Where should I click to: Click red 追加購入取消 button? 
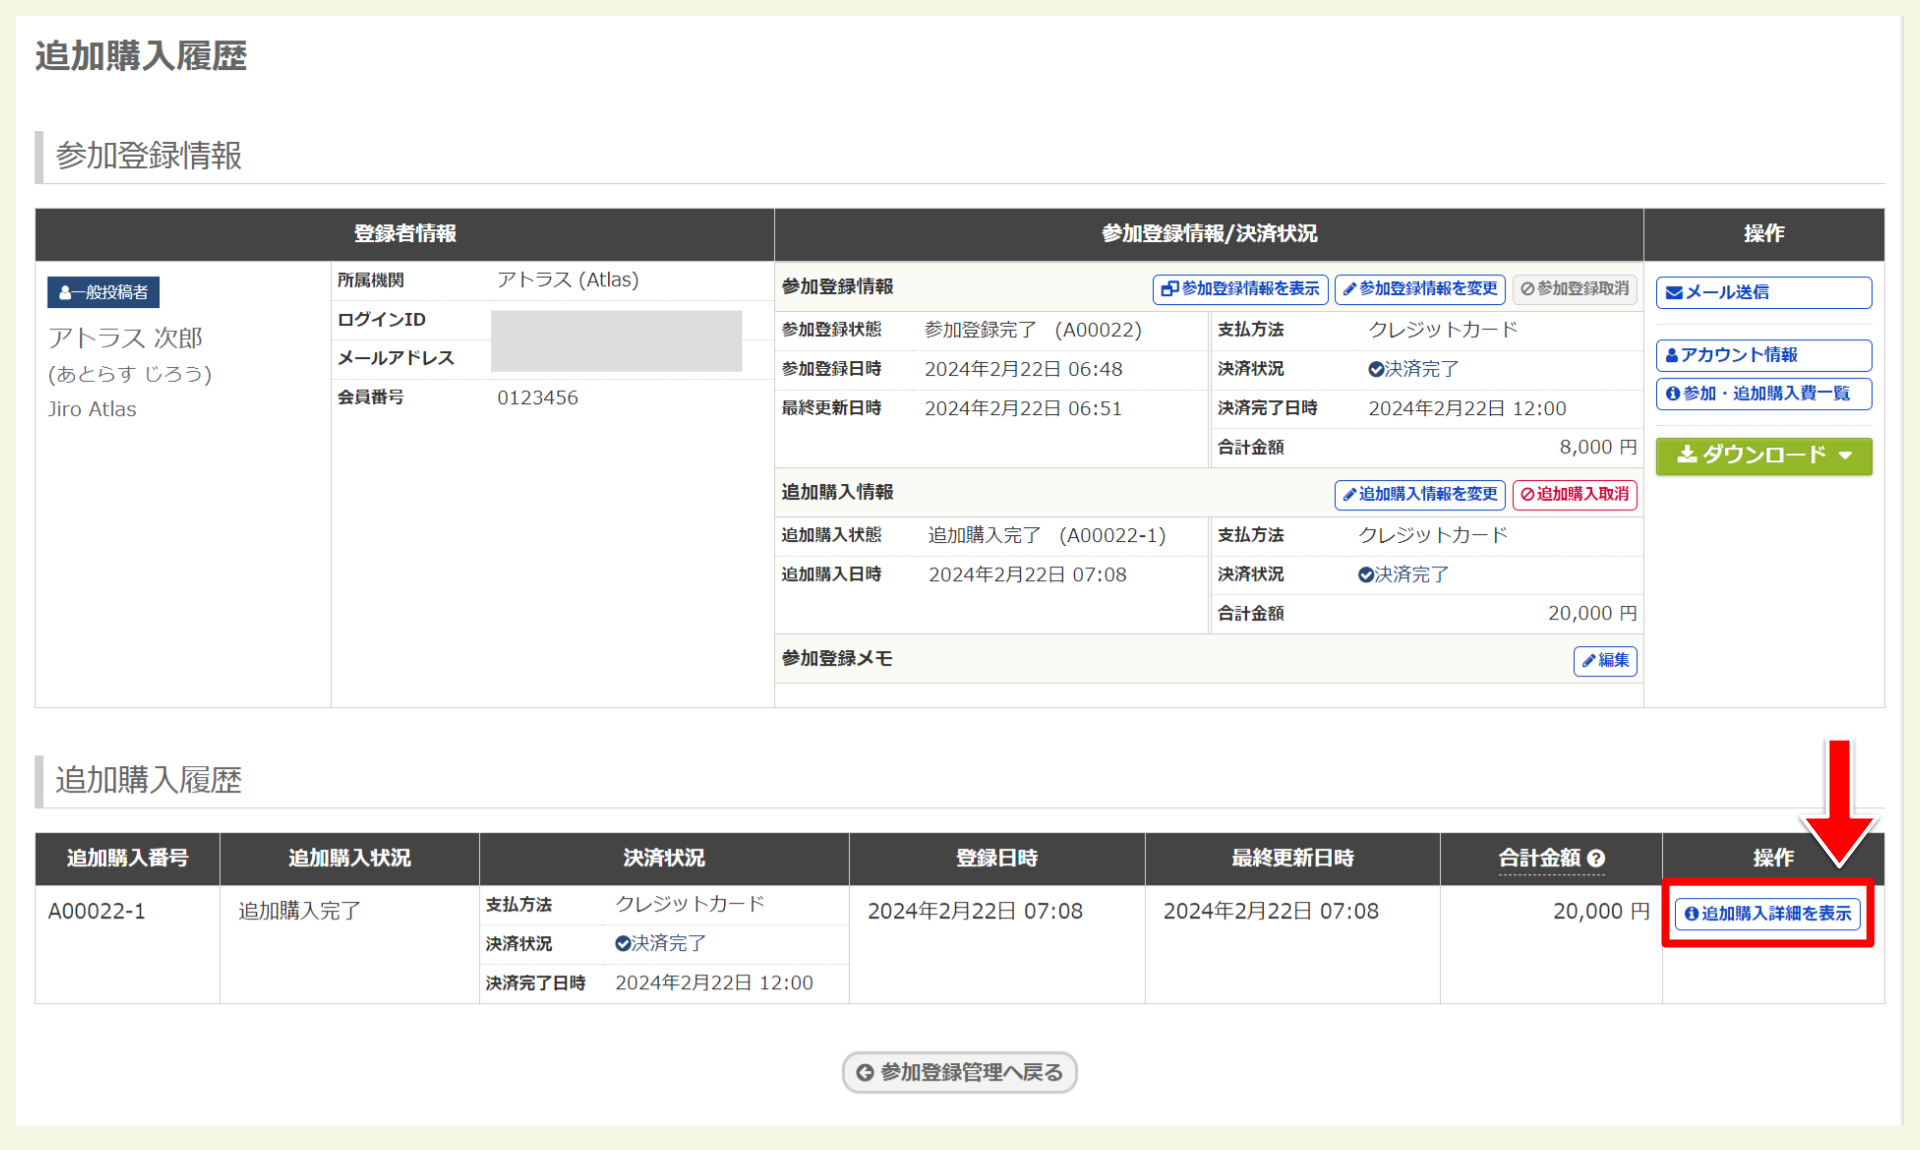point(1575,494)
